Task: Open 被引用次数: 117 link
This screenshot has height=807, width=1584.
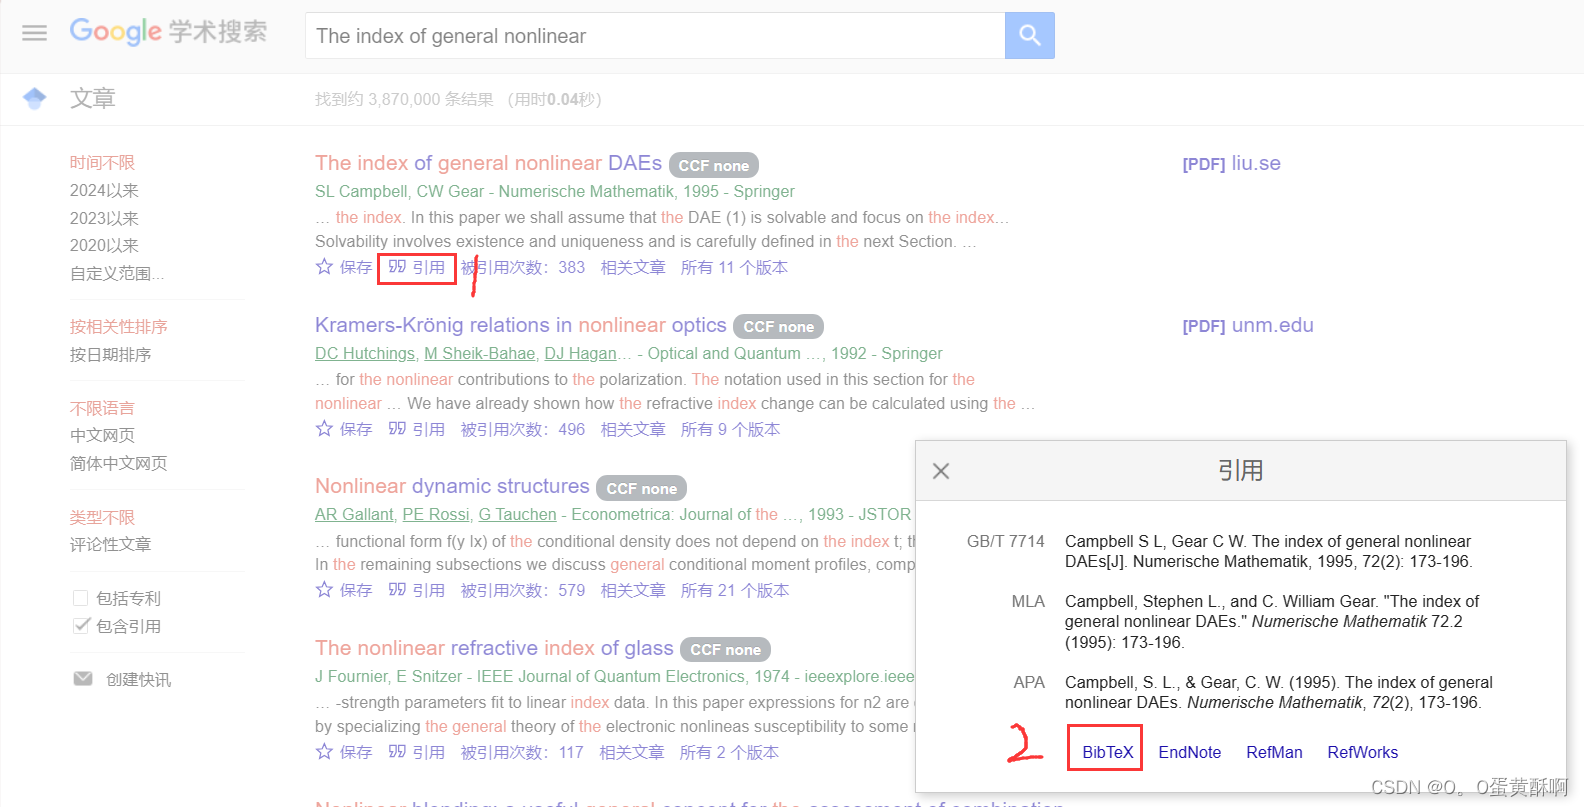Action: coord(521,752)
